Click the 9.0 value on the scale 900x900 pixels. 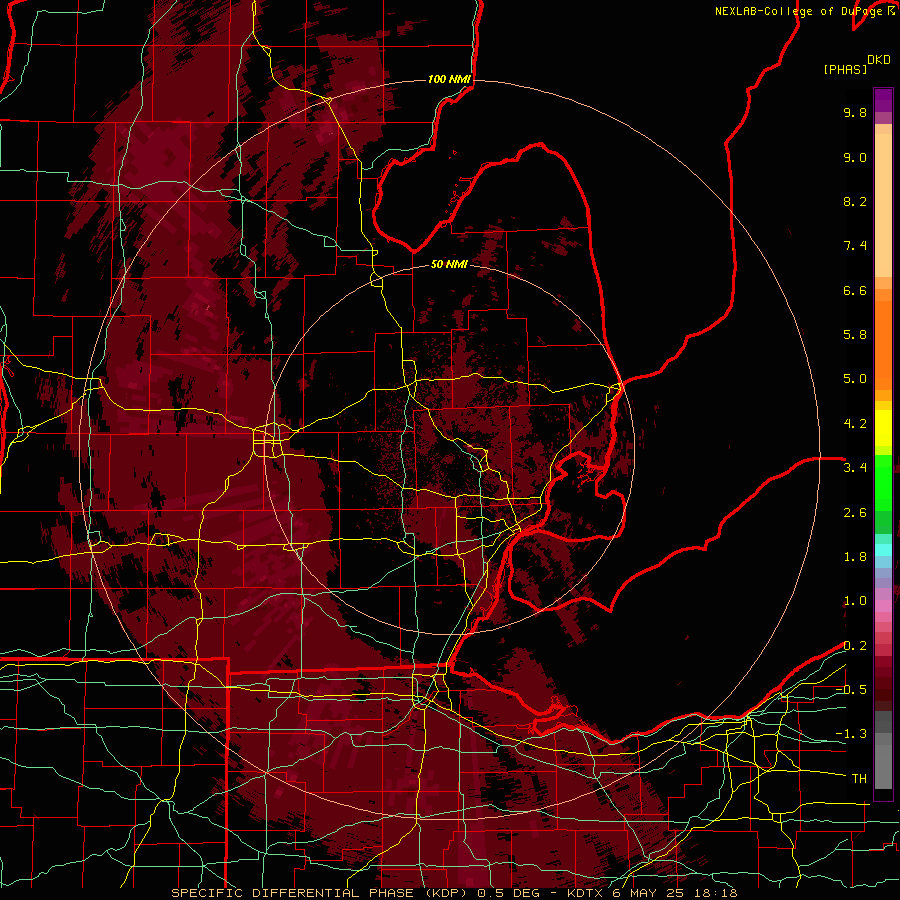[x=855, y=157]
